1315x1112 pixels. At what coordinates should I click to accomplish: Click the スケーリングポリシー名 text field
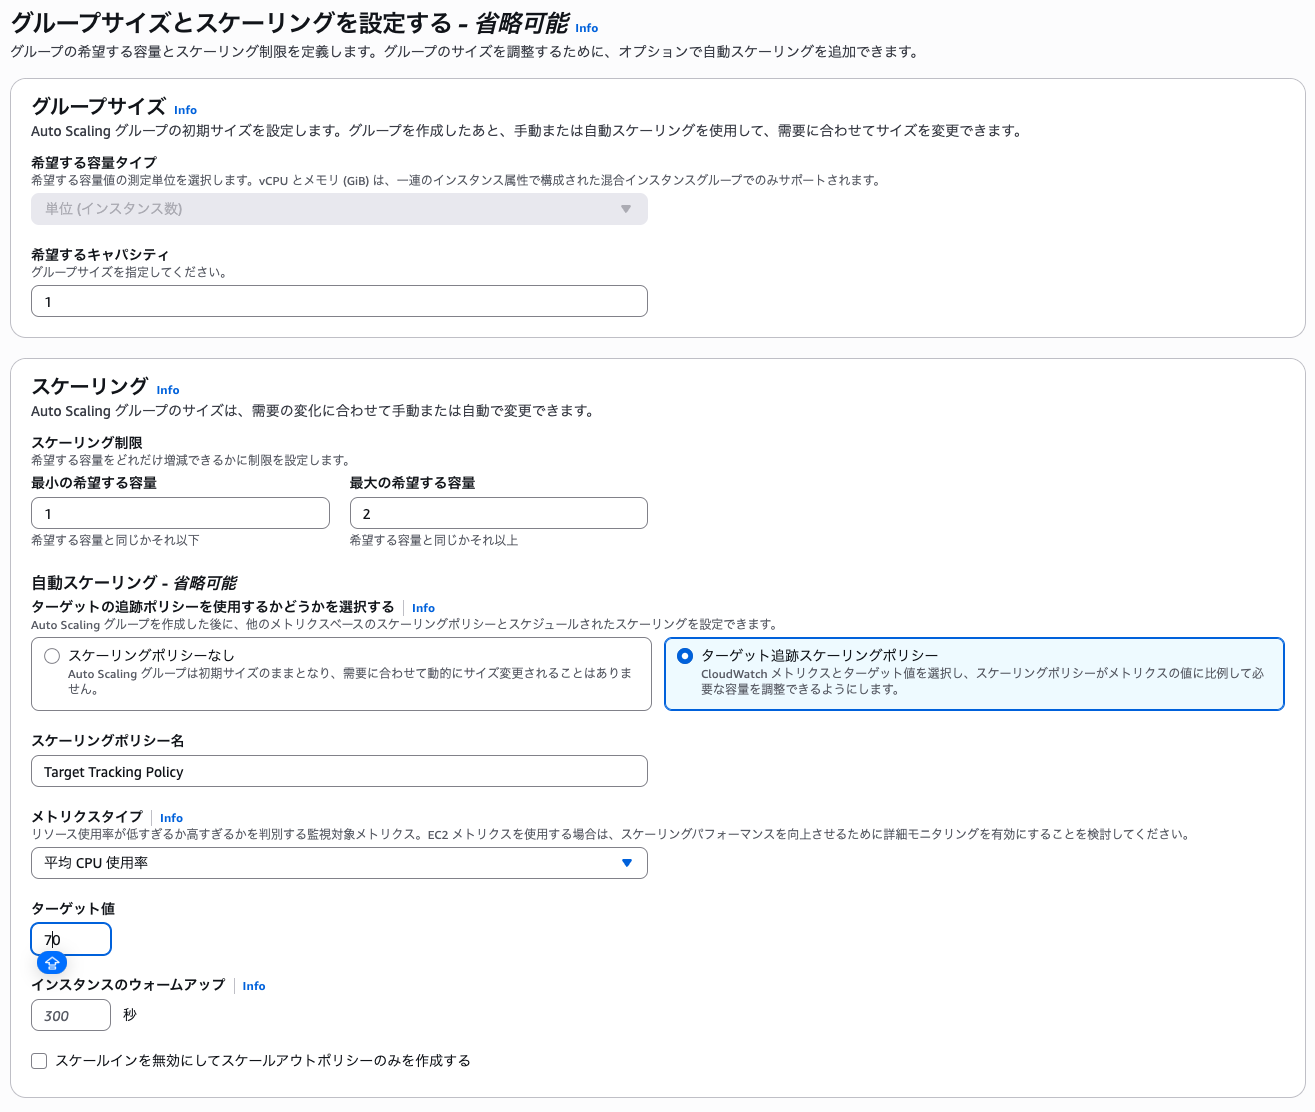point(339,771)
